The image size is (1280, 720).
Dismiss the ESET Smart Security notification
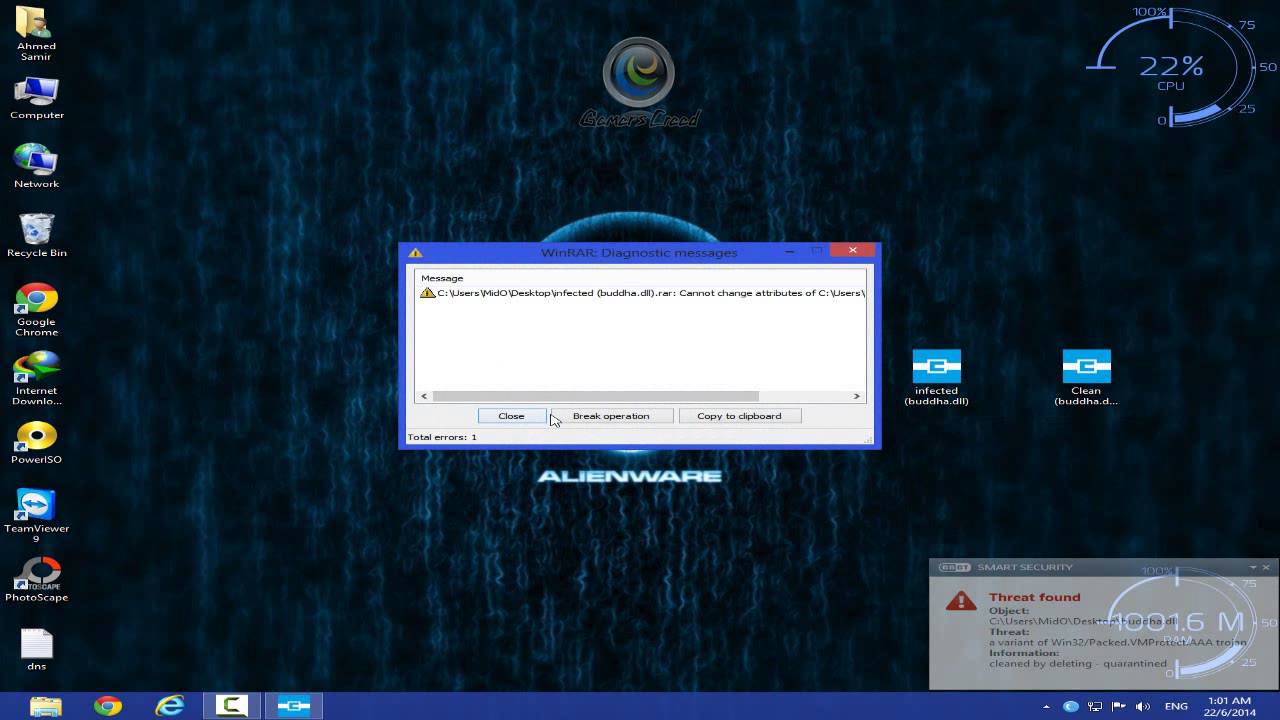(x=1266, y=567)
